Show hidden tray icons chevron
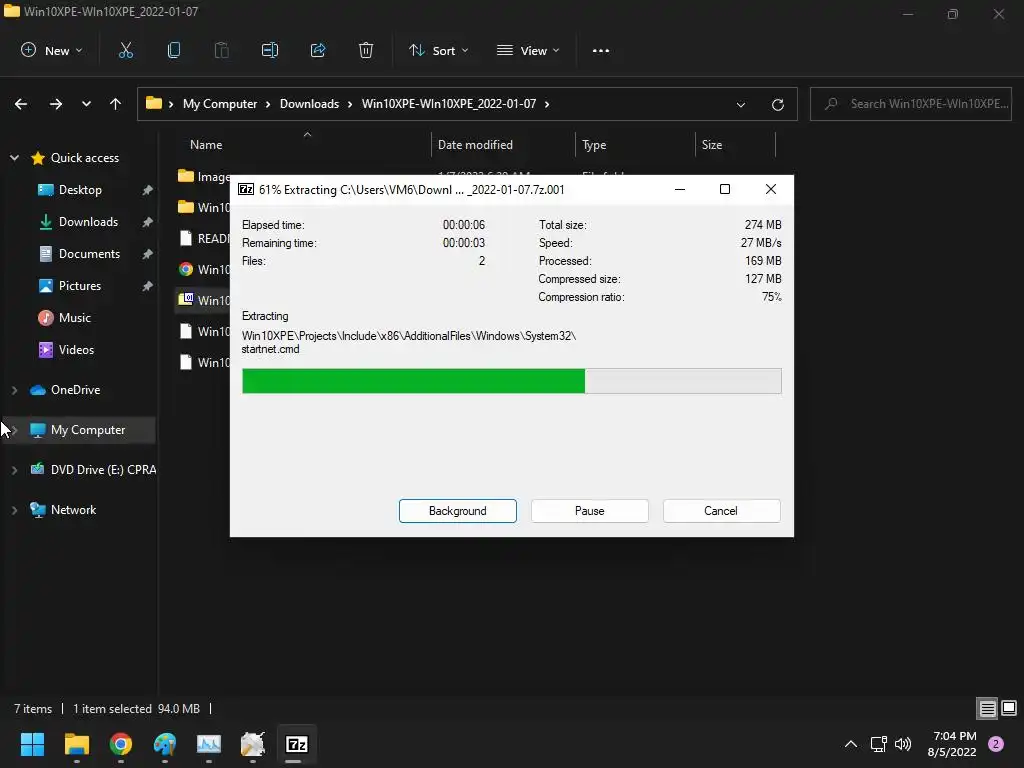This screenshot has width=1024, height=768. click(851, 744)
